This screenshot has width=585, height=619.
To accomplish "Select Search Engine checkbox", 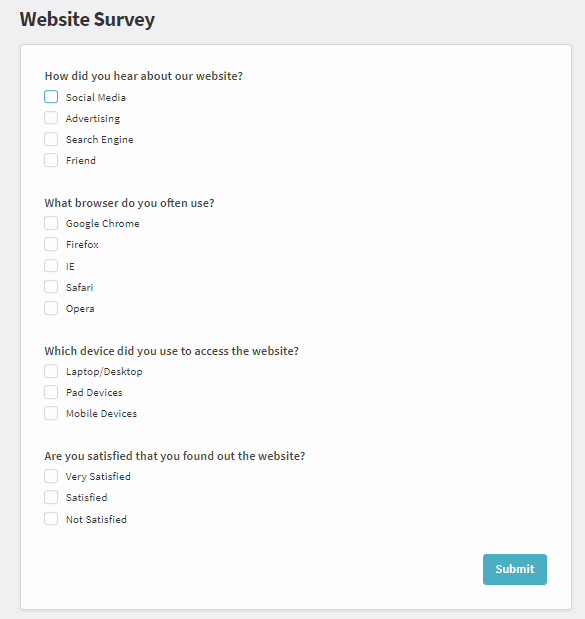I will tap(51, 139).
